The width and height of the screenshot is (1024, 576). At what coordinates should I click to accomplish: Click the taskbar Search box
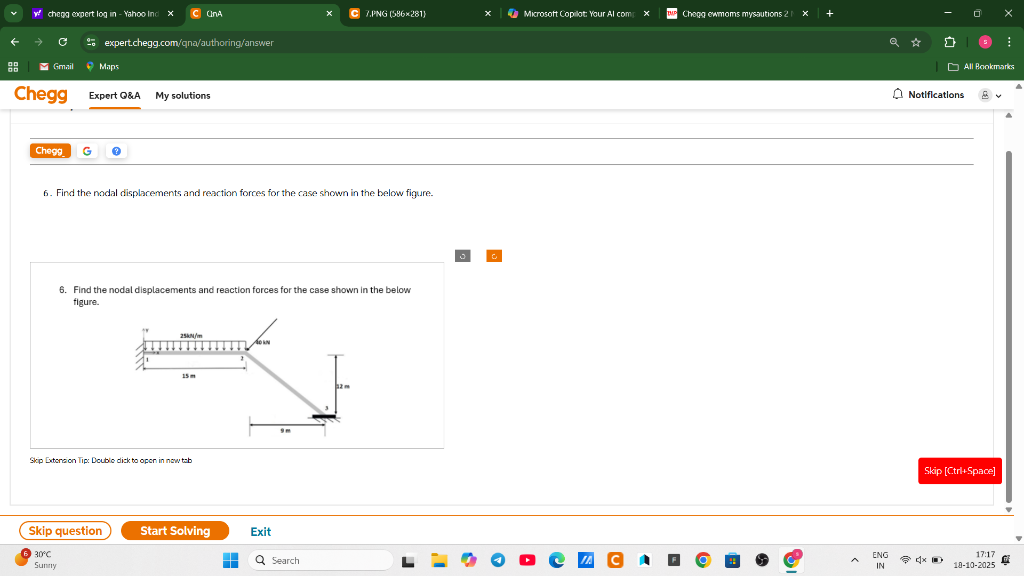click(x=321, y=560)
